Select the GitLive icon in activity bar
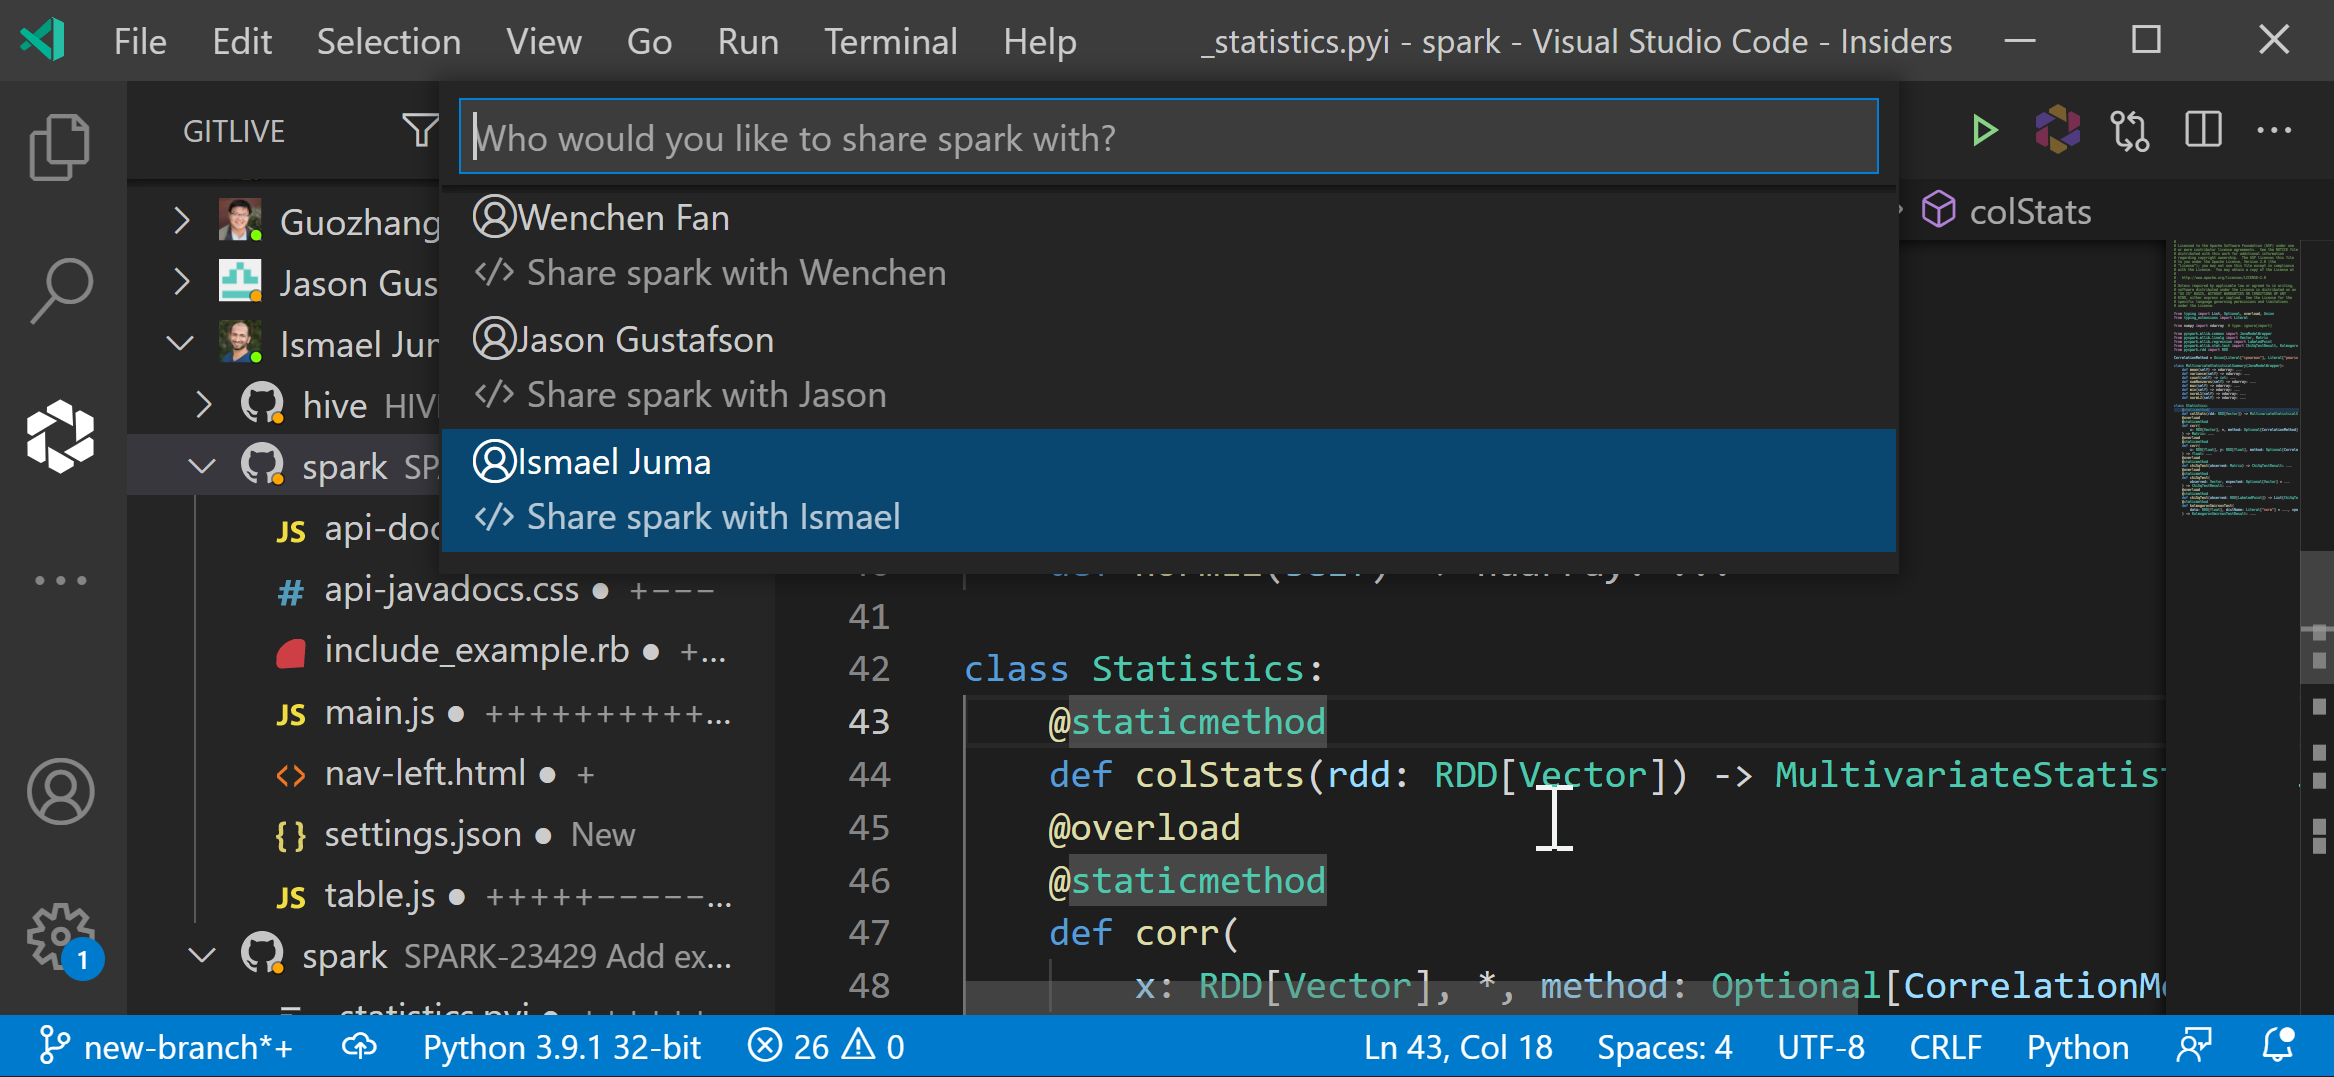 [60, 434]
